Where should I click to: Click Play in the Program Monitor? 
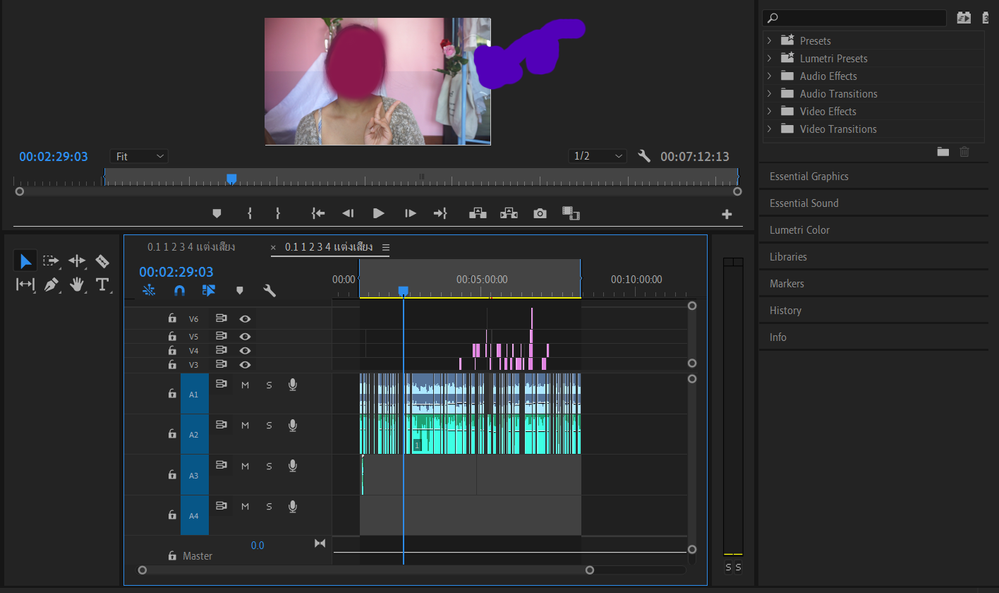[378, 213]
